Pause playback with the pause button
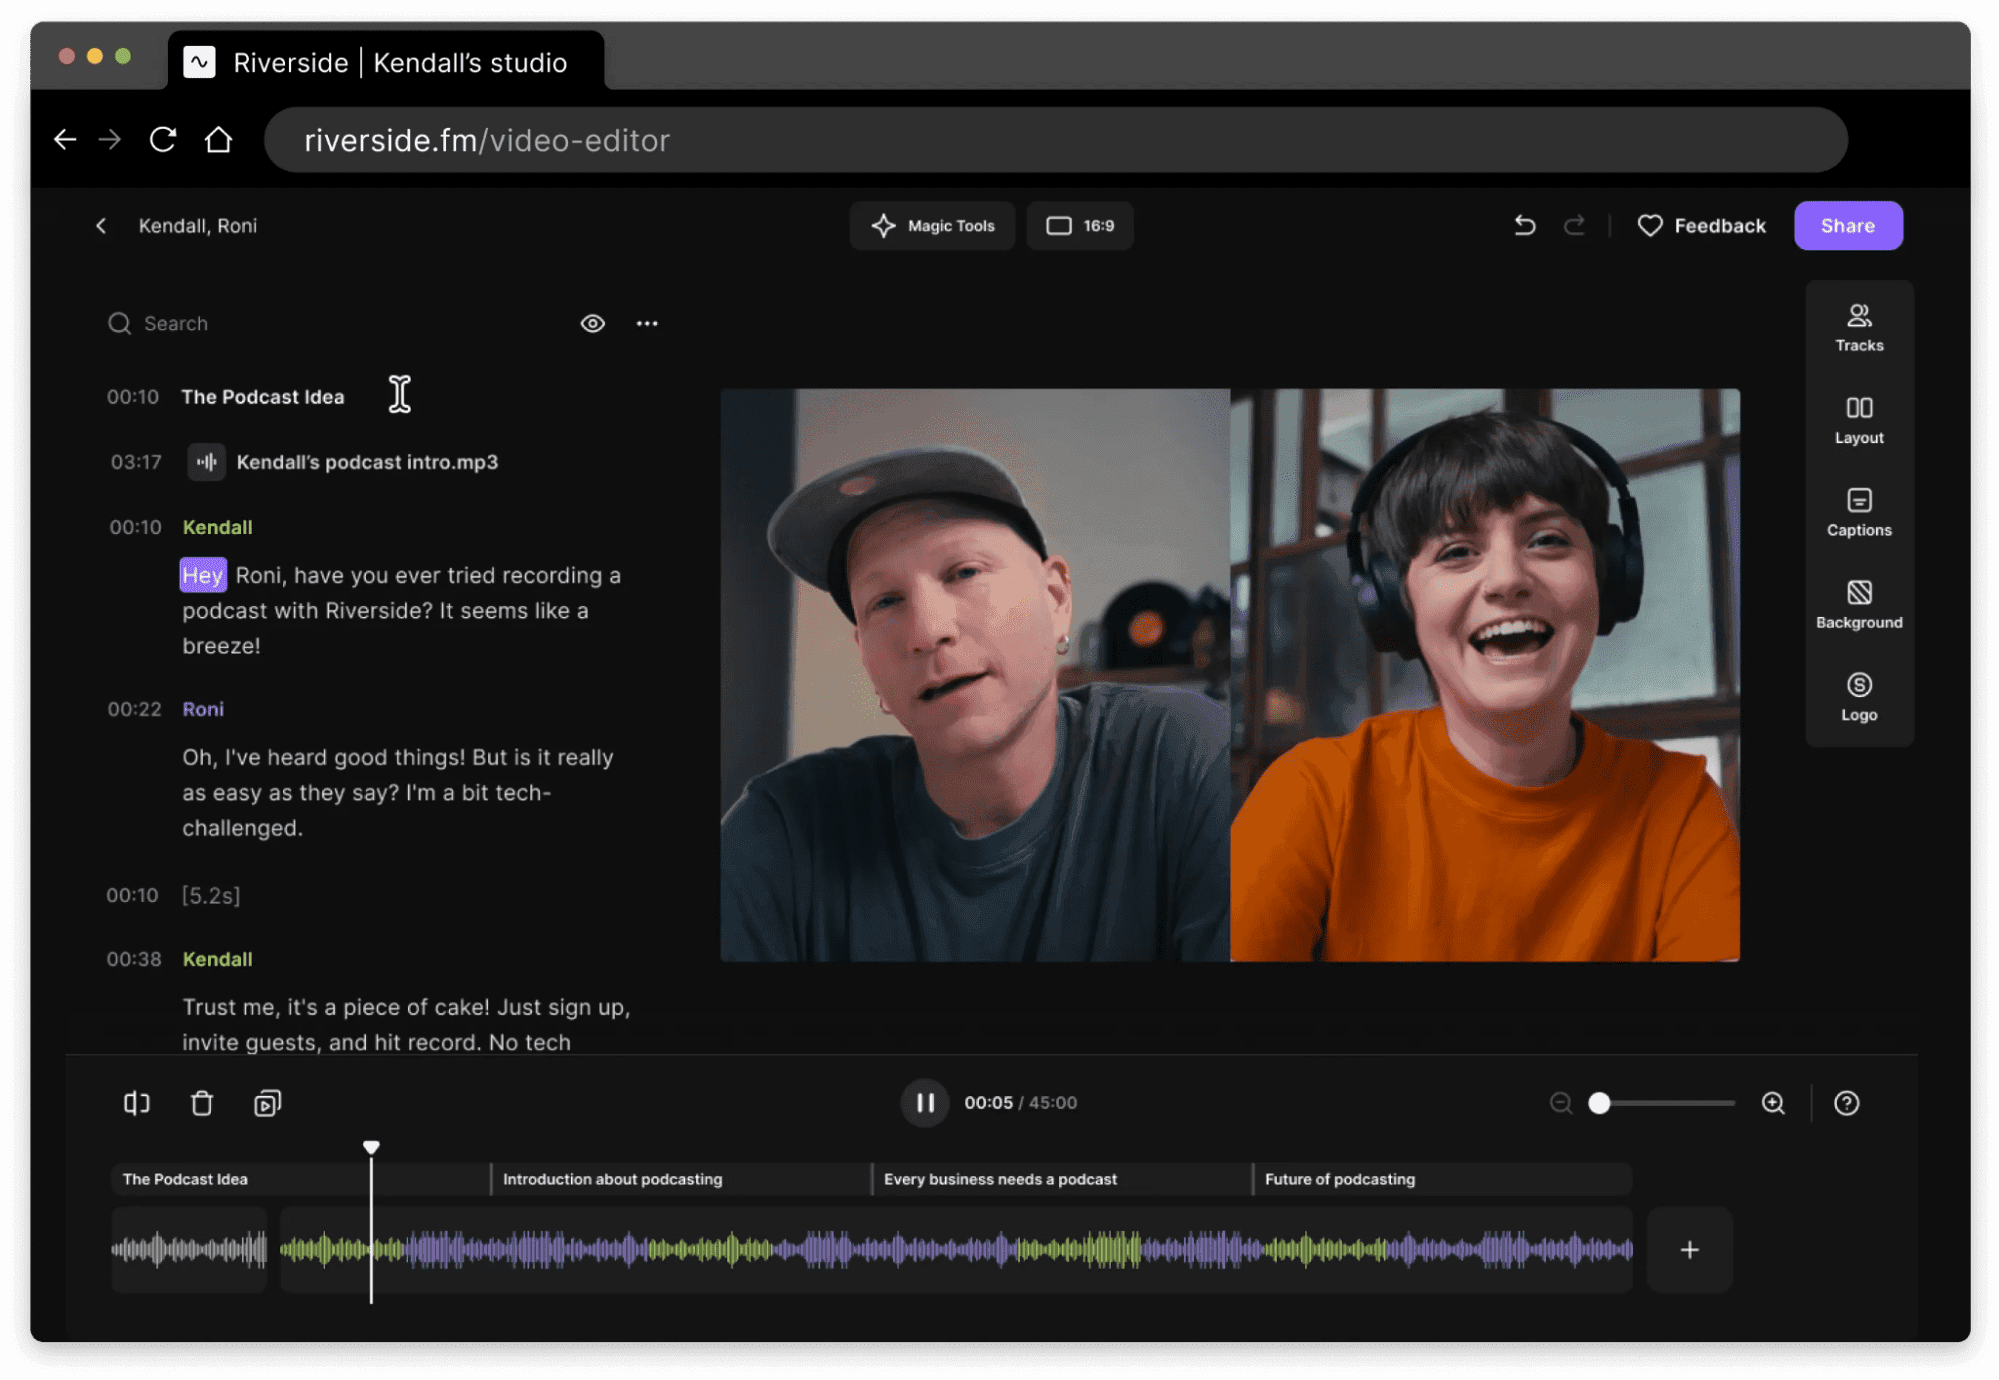Screen dimensions: 1999x1380 pyautogui.click(x=925, y=1102)
